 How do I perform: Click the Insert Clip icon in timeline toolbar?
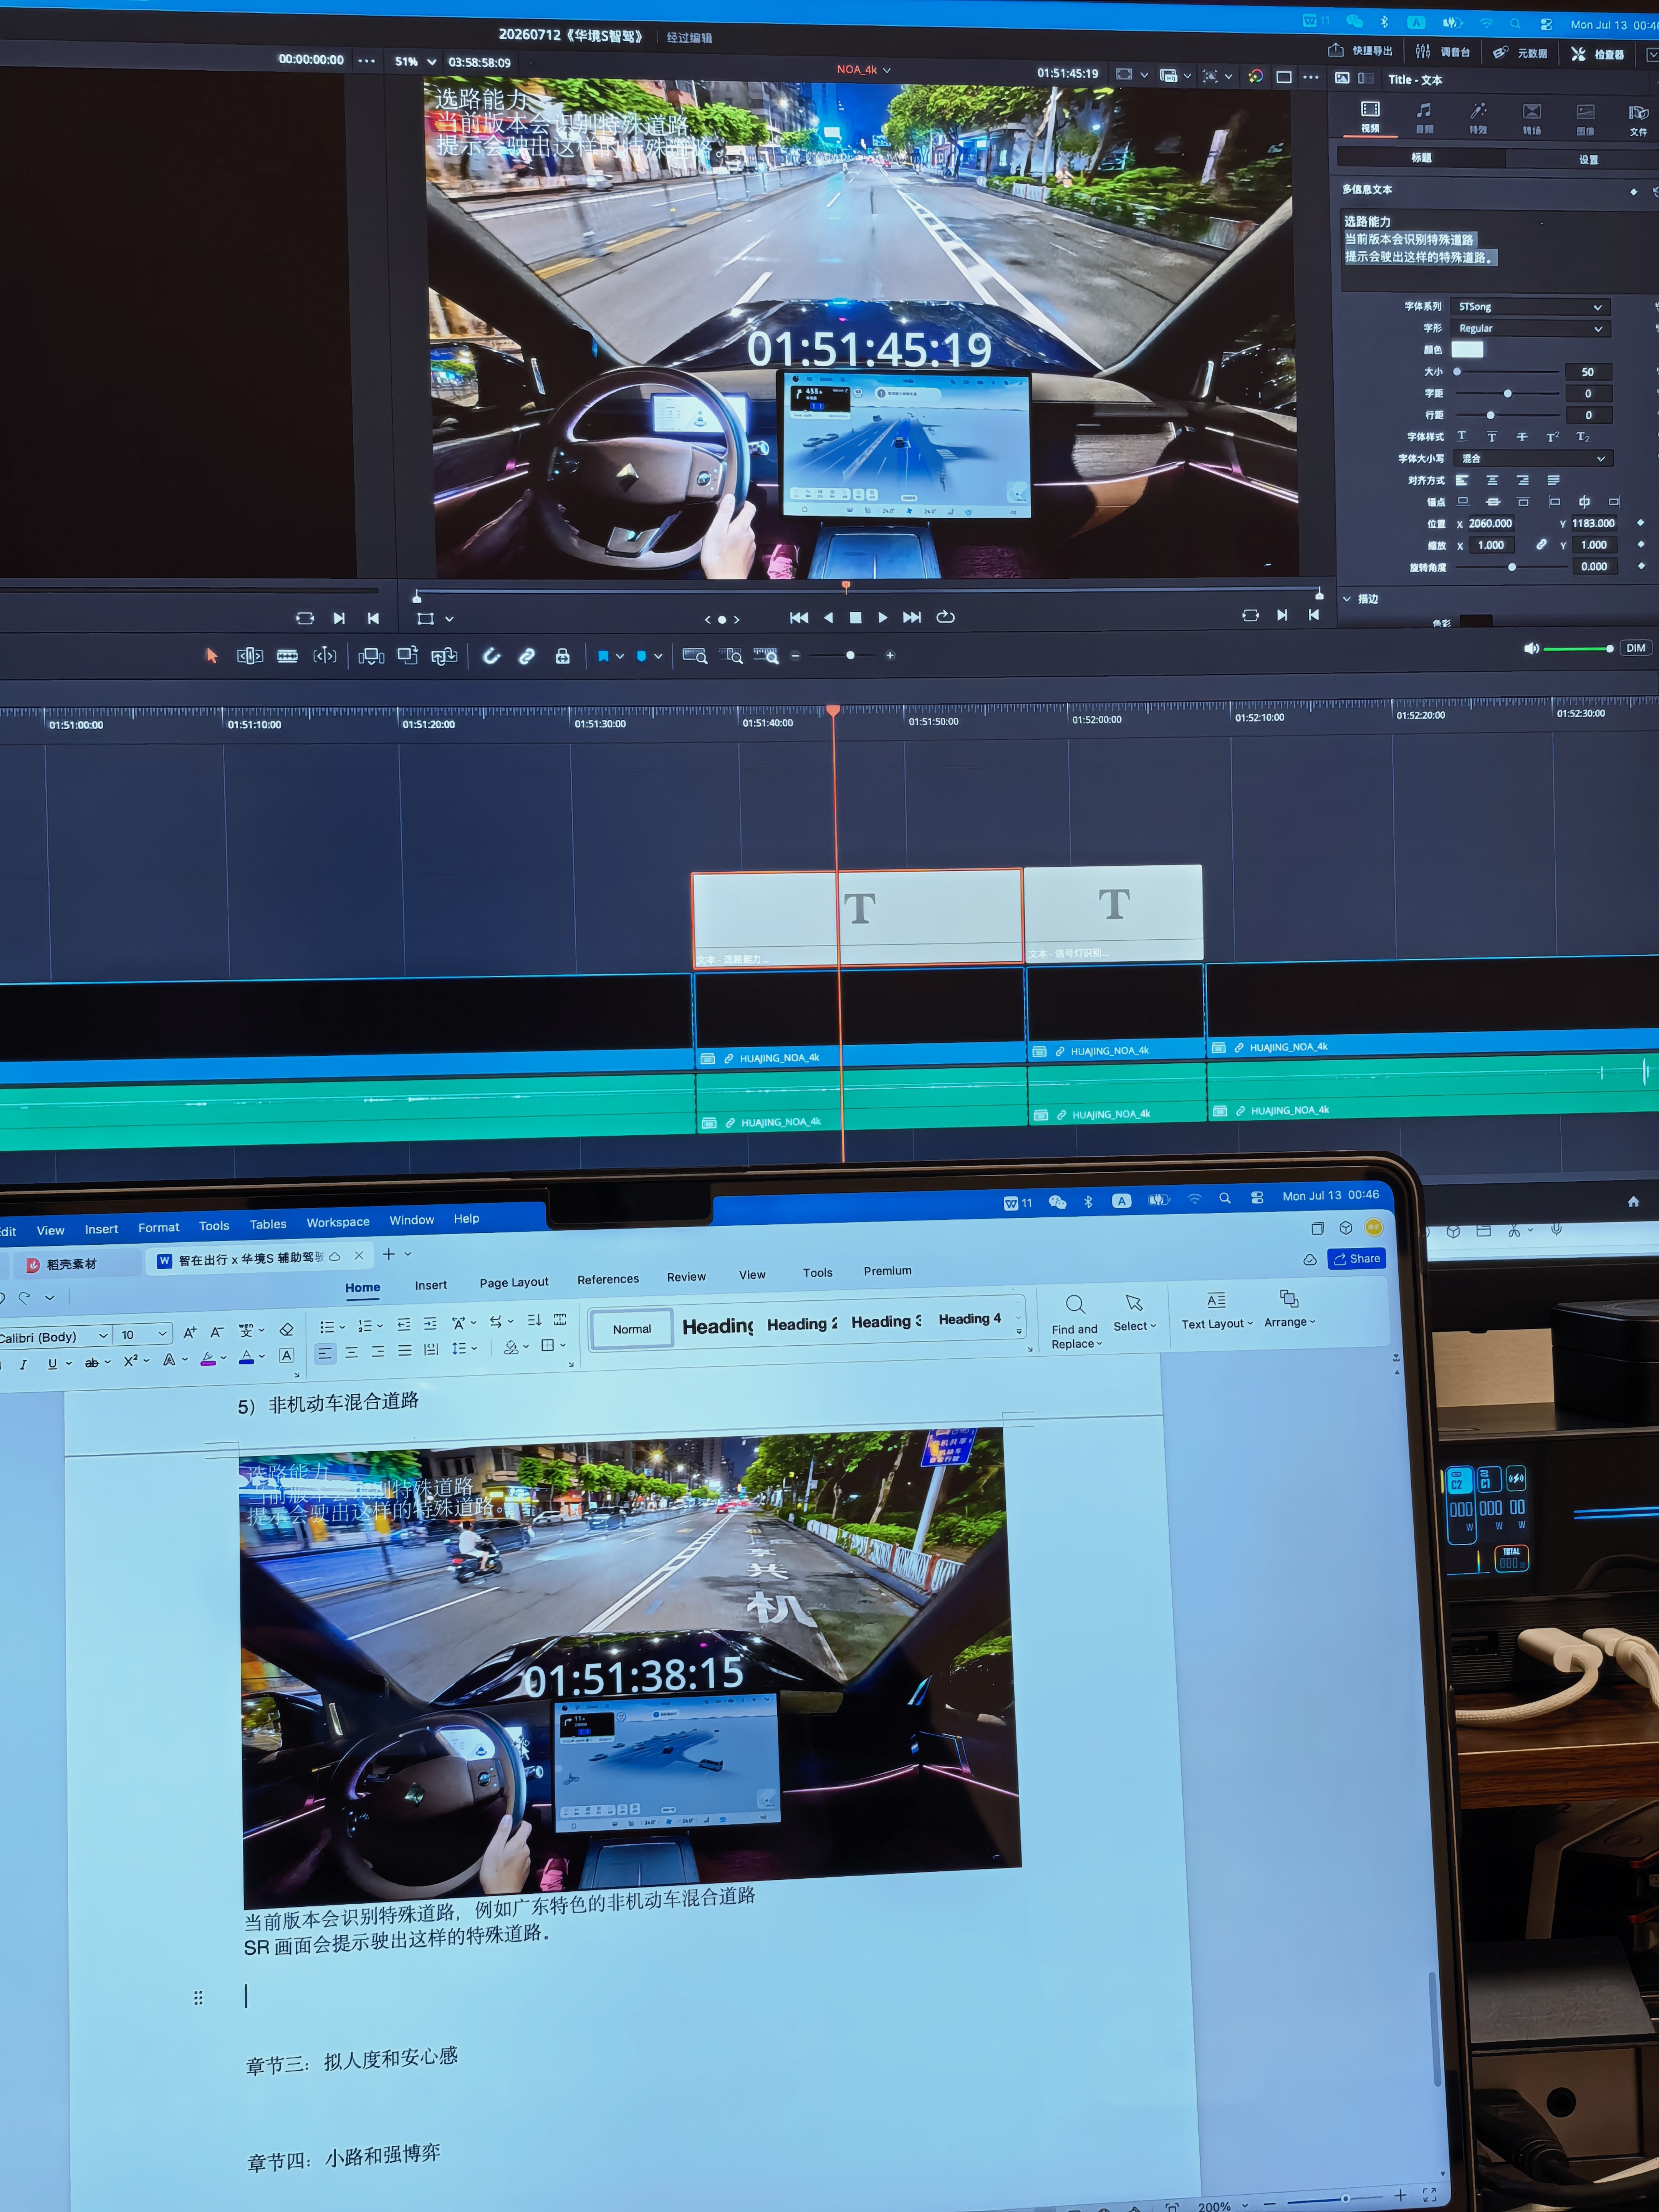371,656
